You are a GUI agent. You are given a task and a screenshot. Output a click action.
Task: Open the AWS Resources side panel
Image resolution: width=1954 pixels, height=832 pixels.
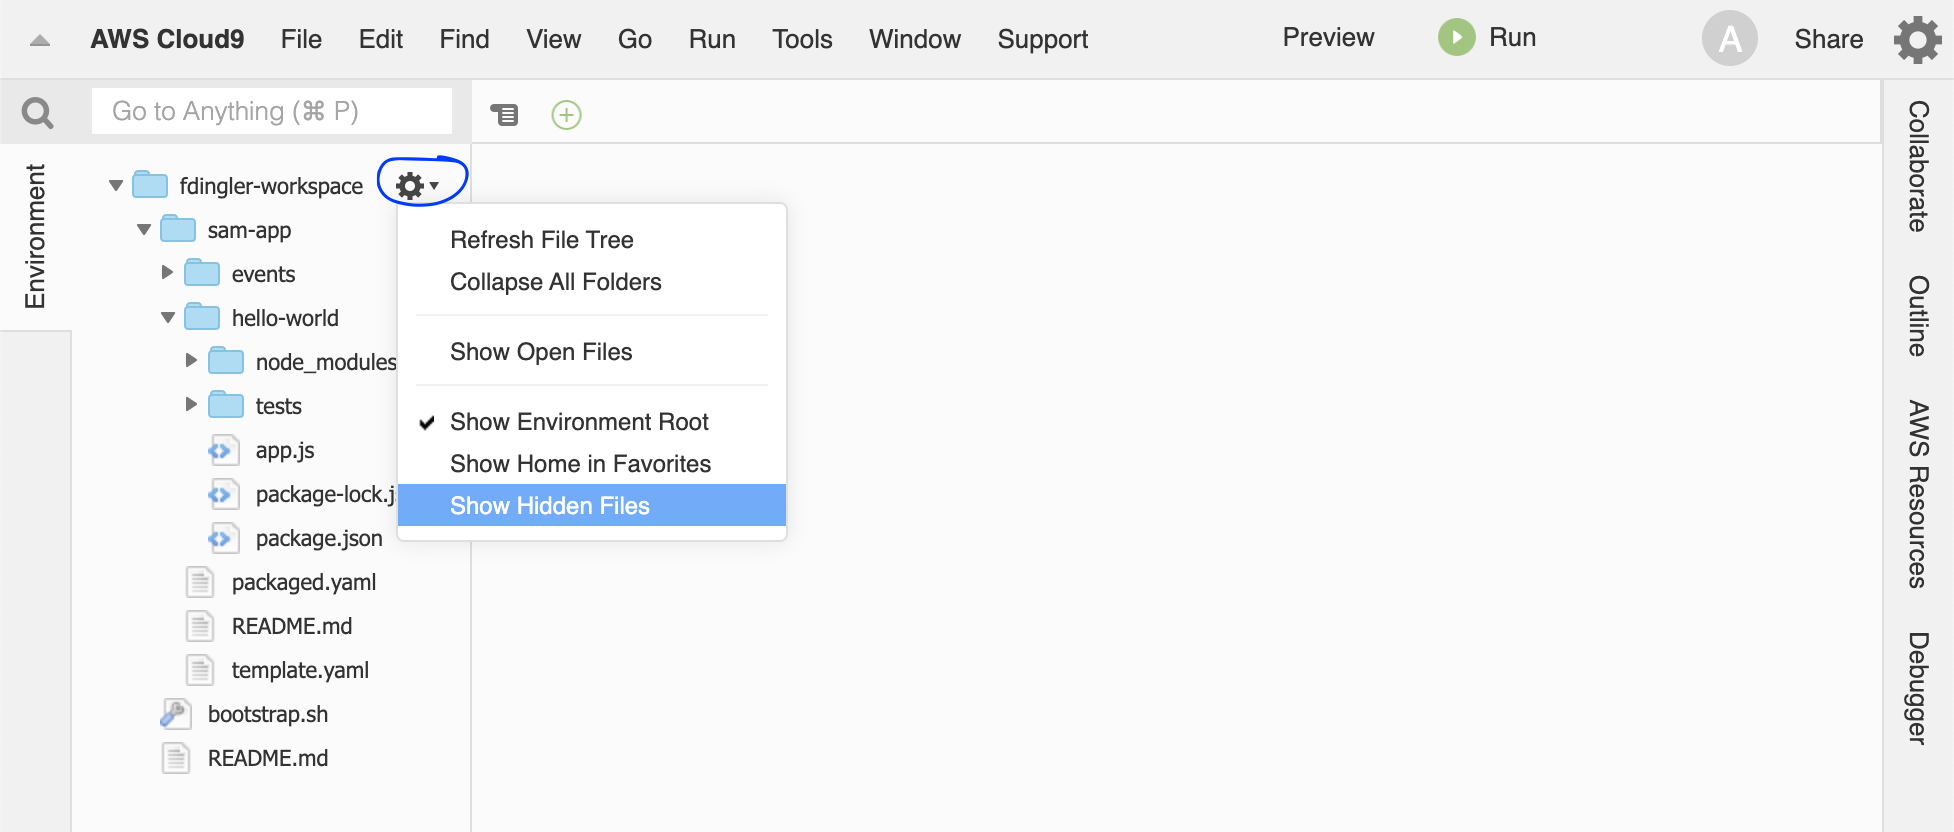point(1918,494)
